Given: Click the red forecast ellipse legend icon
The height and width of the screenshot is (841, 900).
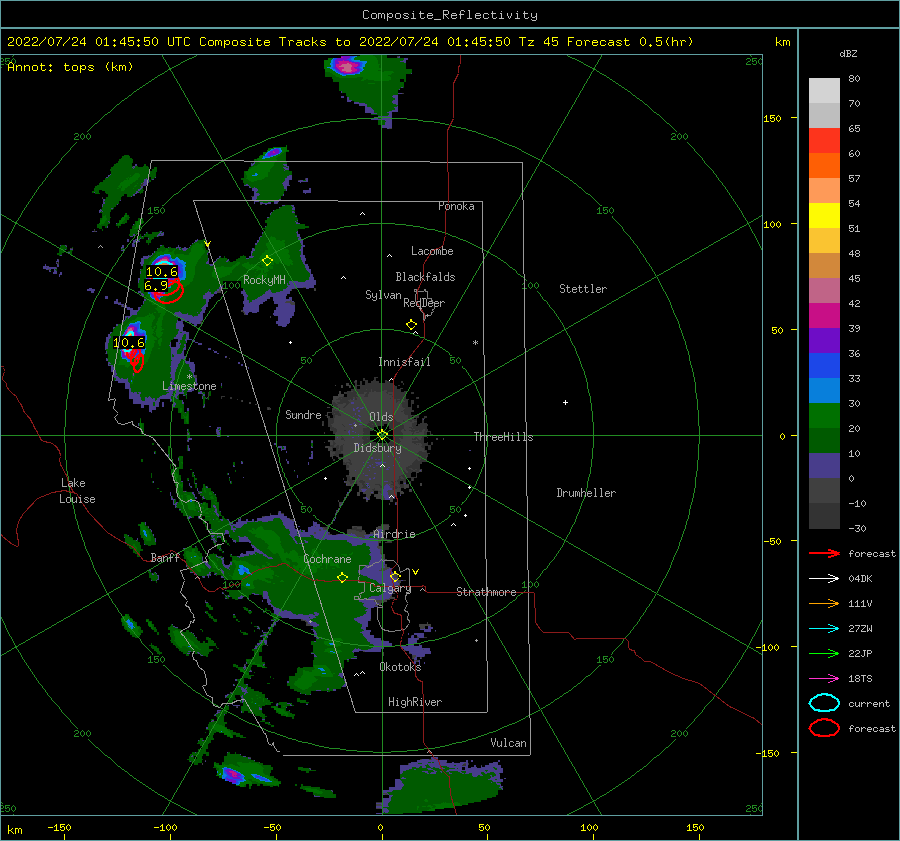Looking at the screenshot, I should pyautogui.click(x=824, y=728).
